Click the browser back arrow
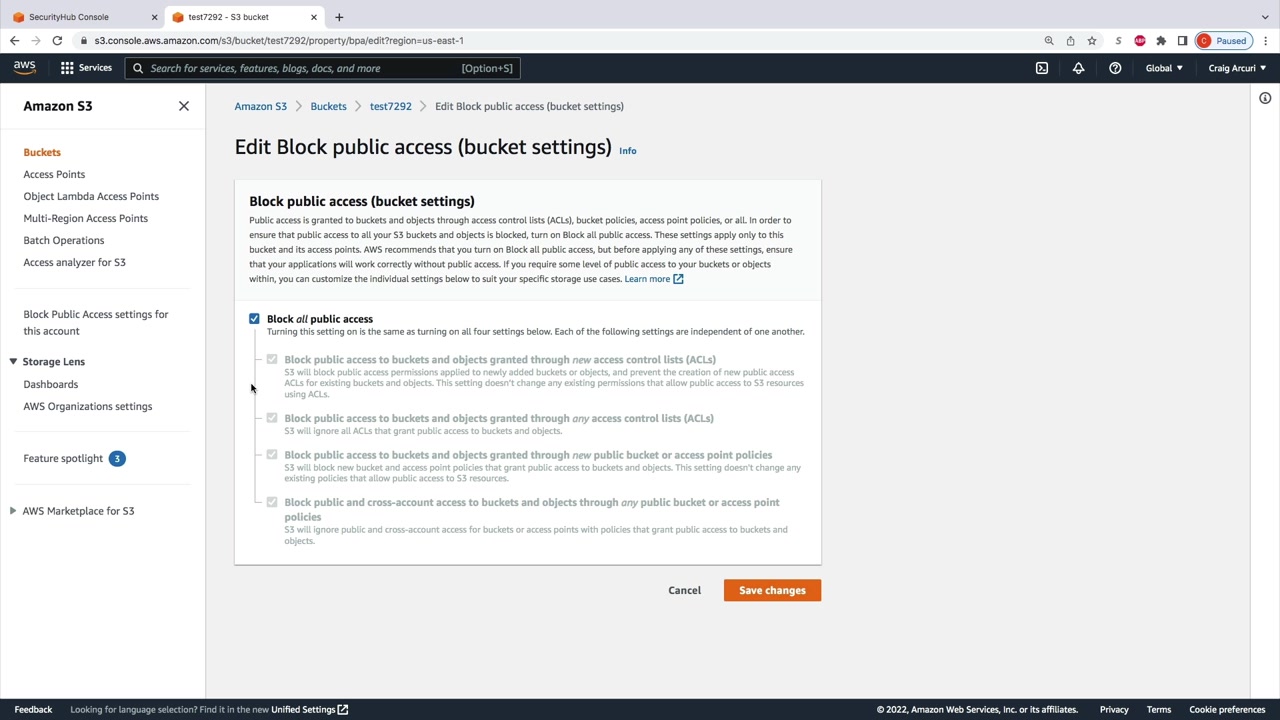 pos(14,41)
